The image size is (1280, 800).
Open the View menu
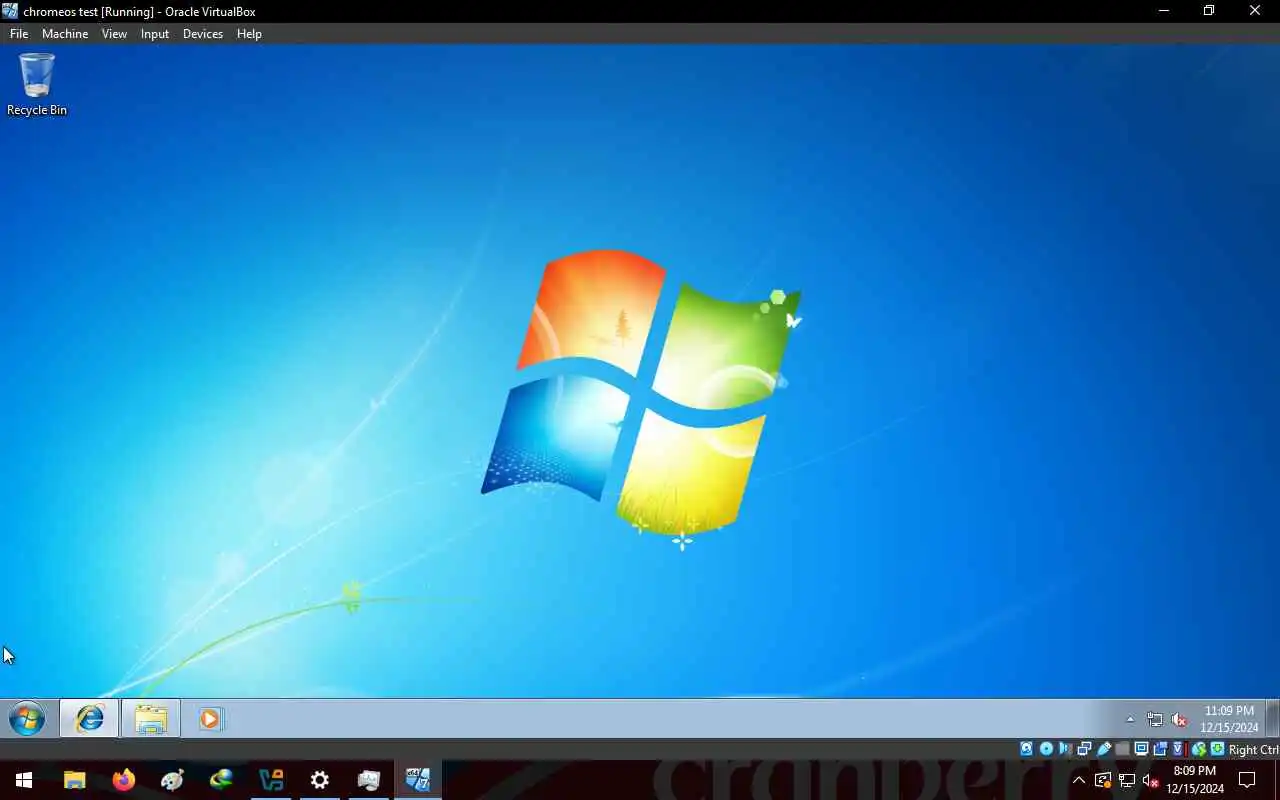pos(114,33)
